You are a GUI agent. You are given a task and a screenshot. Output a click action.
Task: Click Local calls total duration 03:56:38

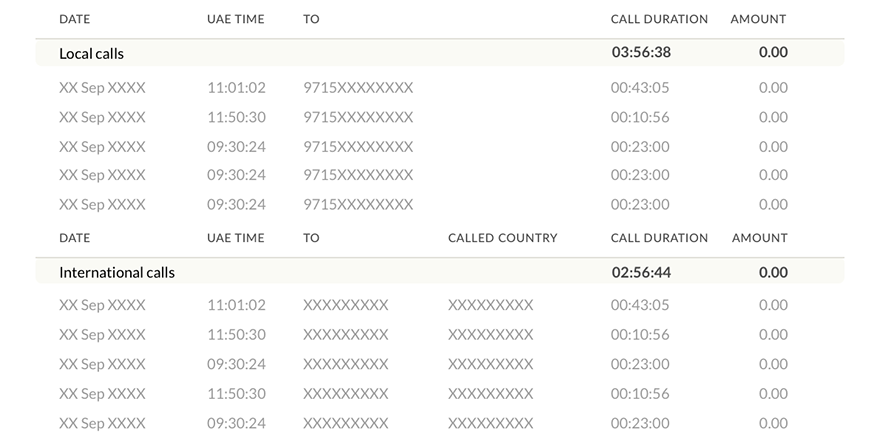coord(641,53)
